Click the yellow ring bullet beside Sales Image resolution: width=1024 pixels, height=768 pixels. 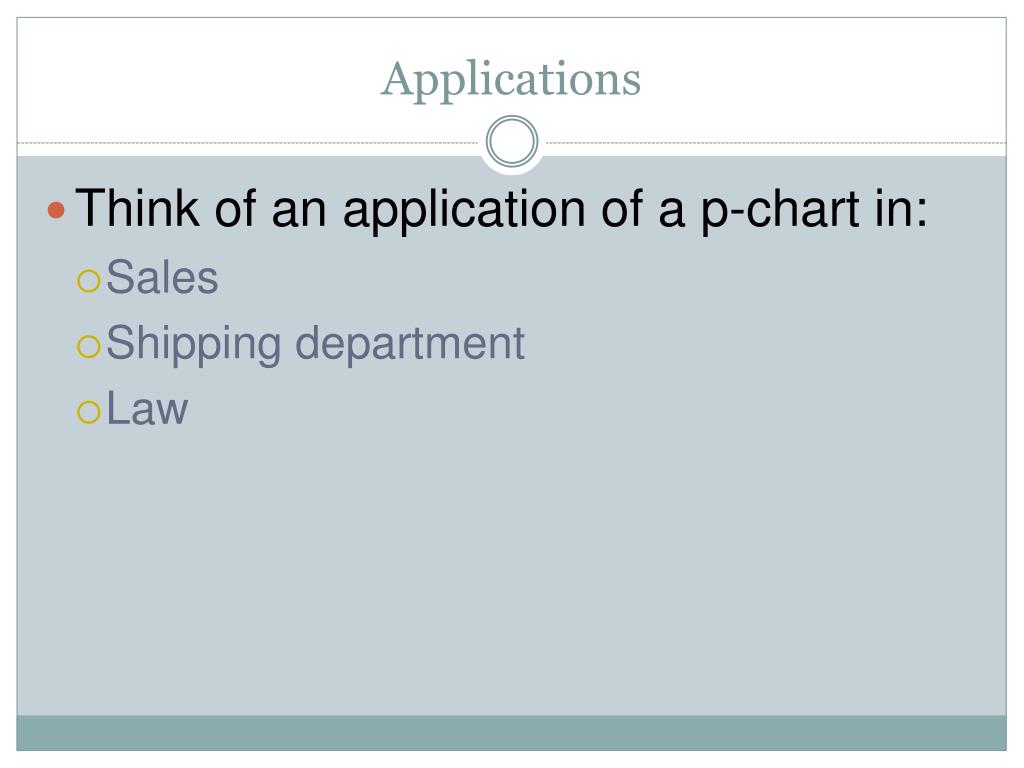coord(88,281)
